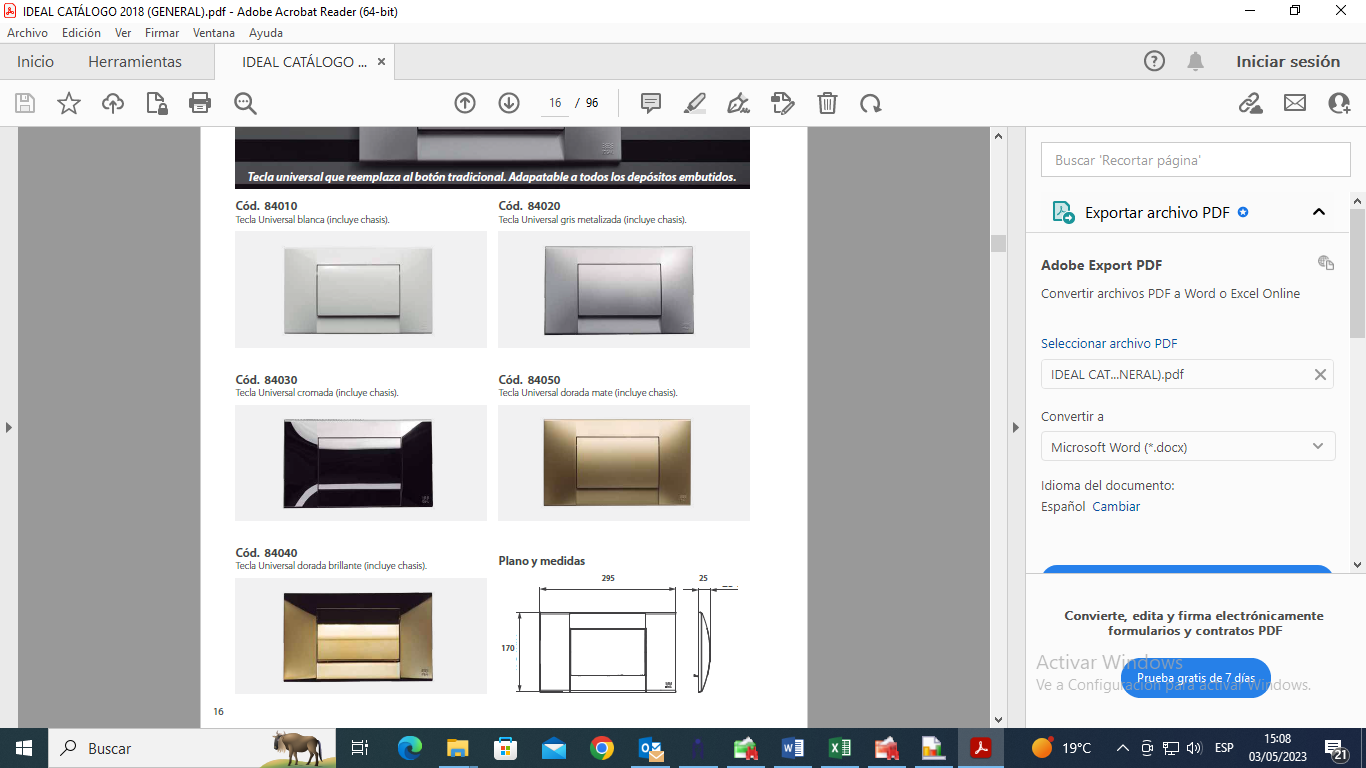Open the find text magnifier icon
The height and width of the screenshot is (768, 1366).
tap(245, 103)
